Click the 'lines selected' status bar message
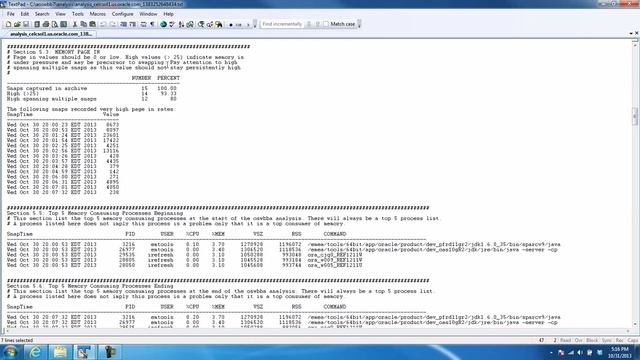This screenshot has width=640, height=360. pos(17,340)
